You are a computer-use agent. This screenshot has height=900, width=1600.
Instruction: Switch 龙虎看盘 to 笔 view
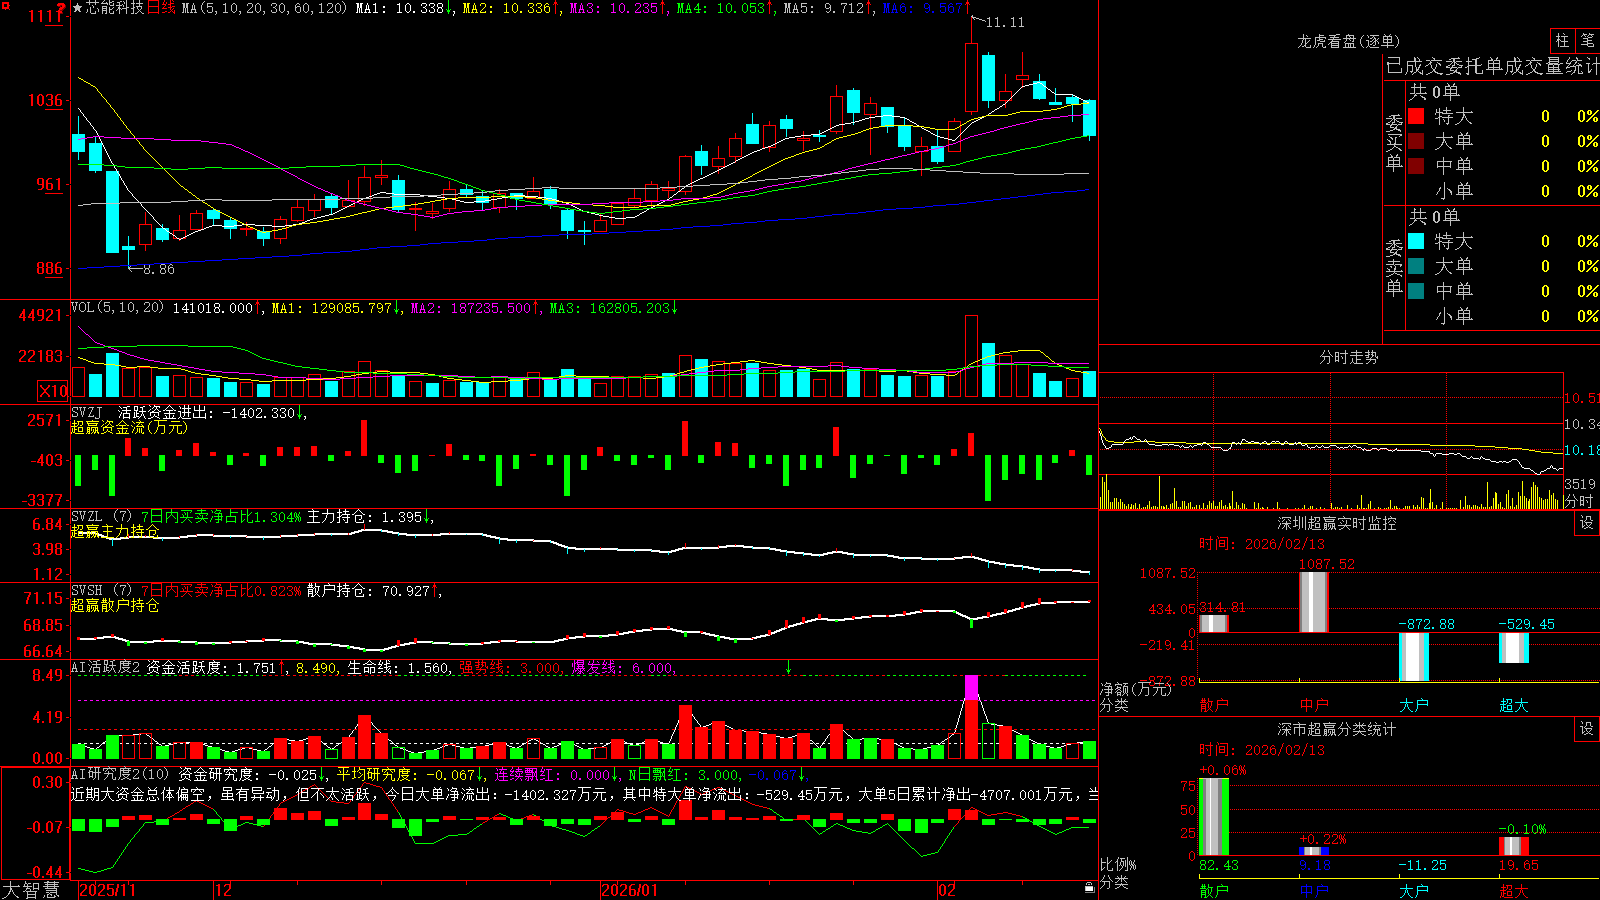1587,40
